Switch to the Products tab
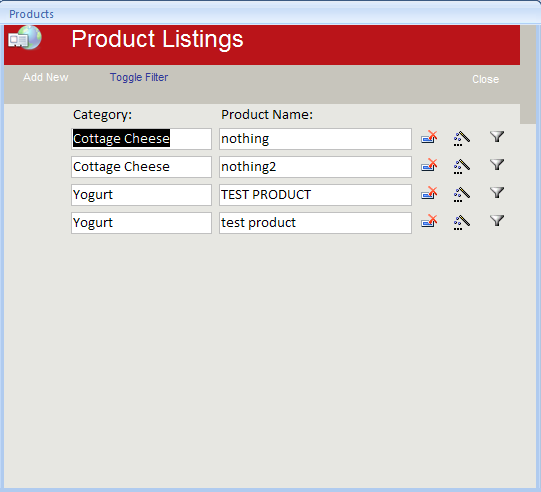 click(31, 14)
